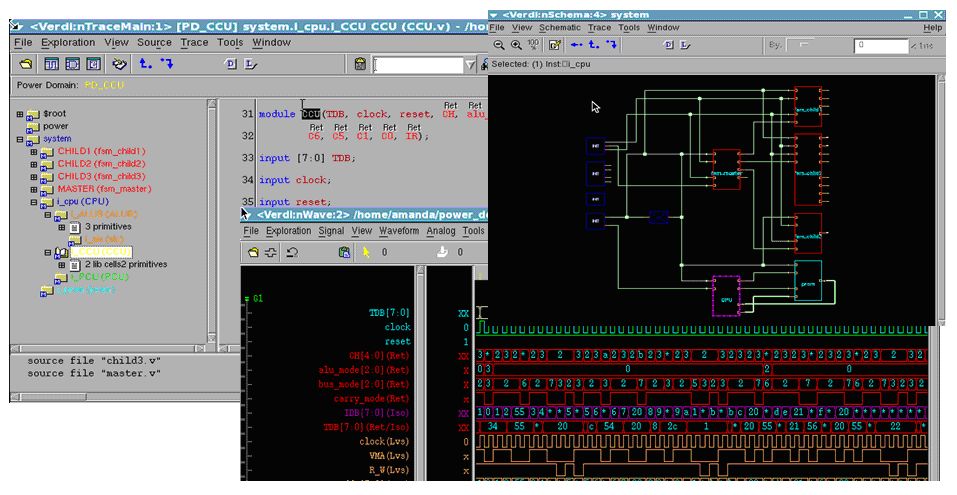Open the Signal menu in nWave window
Viewport: 957px width, 495px height.
[331, 231]
